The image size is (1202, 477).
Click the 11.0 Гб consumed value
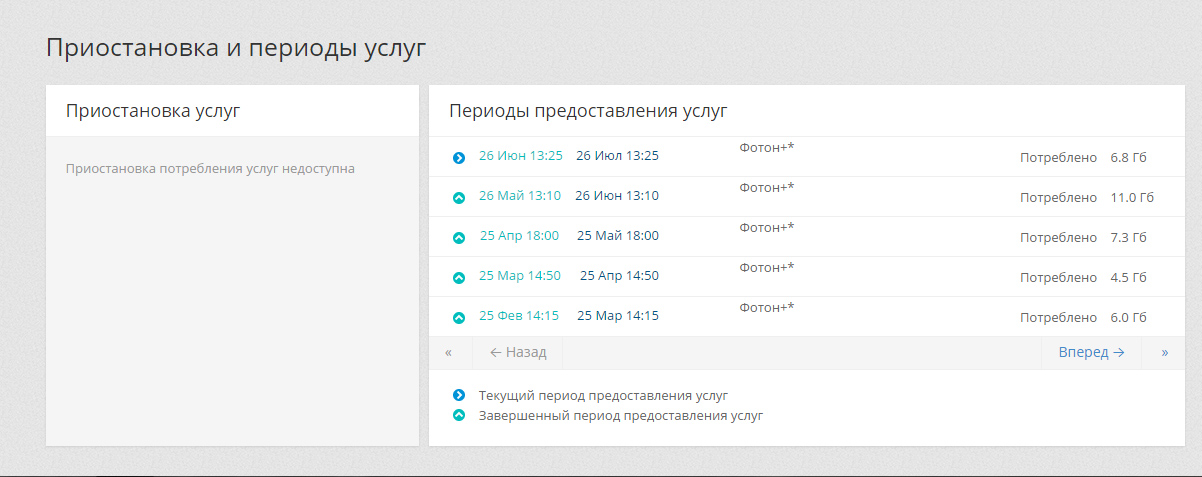tap(1132, 198)
